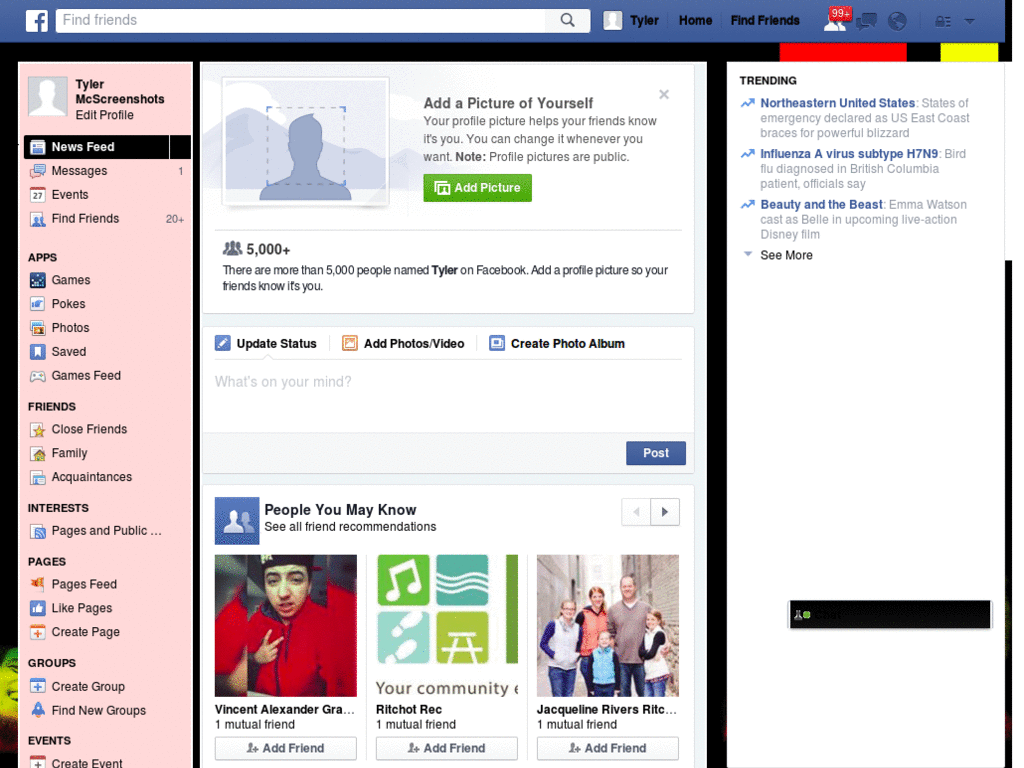The width and height of the screenshot is (1024, 768).
Task: Click the Find New Groups rocket icon
Action: pyautogui.click(x=38, y=710)
